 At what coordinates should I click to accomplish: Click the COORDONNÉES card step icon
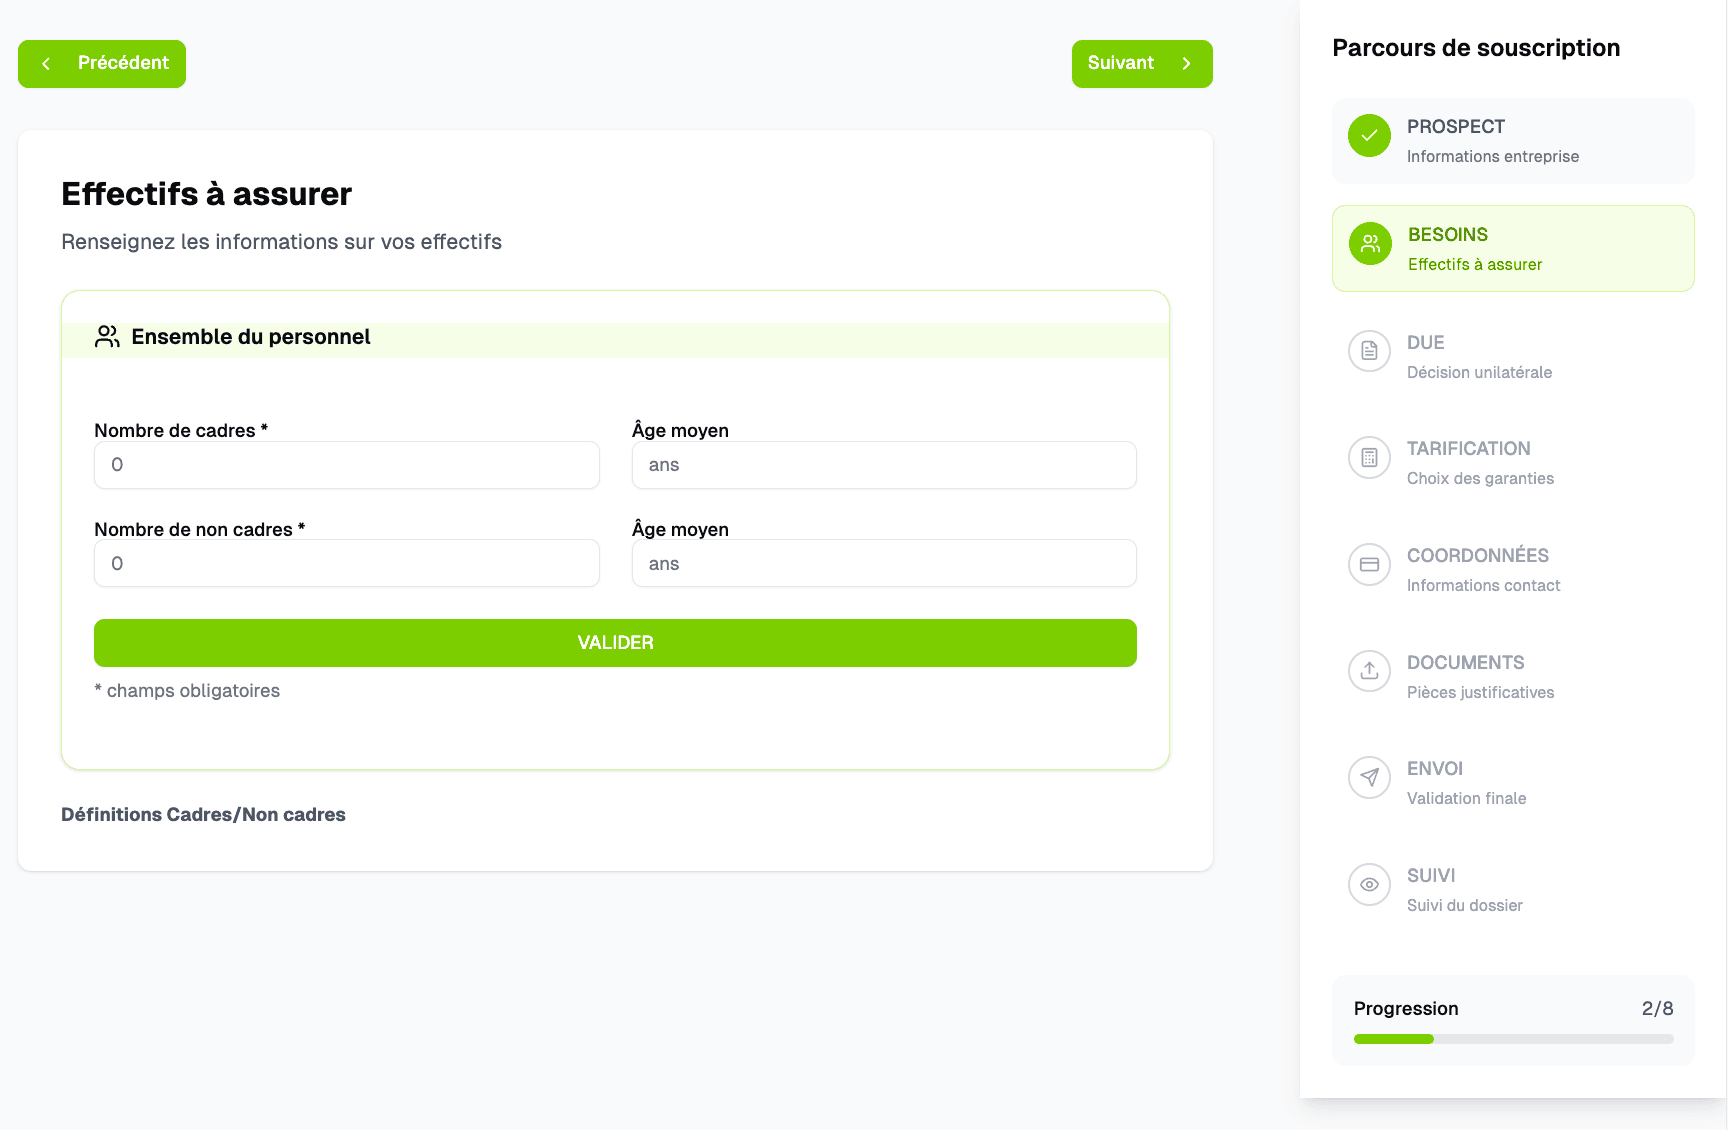[1369, 565]
